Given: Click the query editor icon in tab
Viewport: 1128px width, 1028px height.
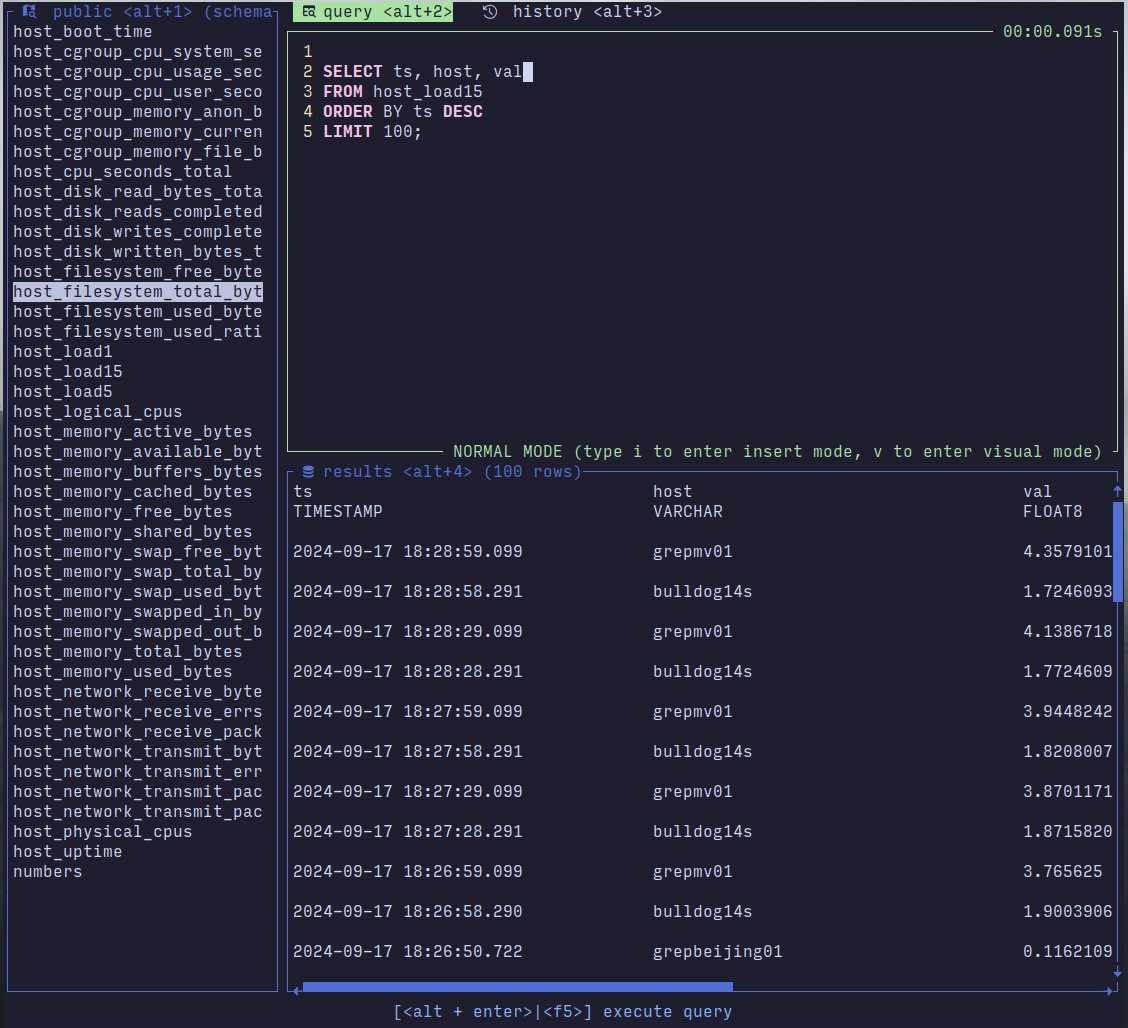Looking at the screenshot, I should pos(309,12).
